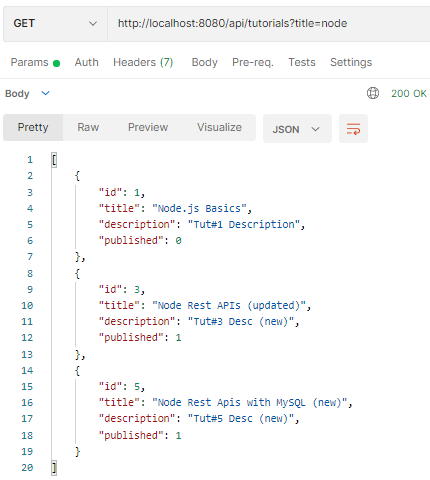Click the "id": 3 line
This screenshot has width=430, height=480.
(x=122, y=289)
